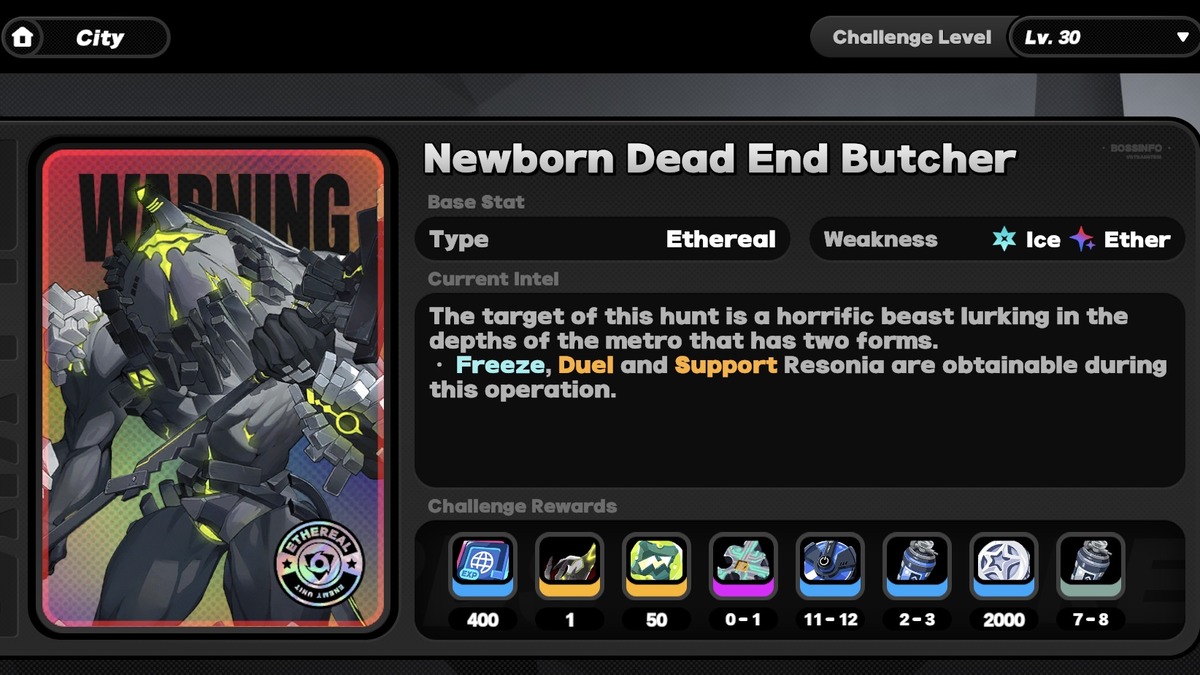Select the Newborn Dead End Butcher boss card
Viewport: 1200px width, 675px height.
[212, 389]
